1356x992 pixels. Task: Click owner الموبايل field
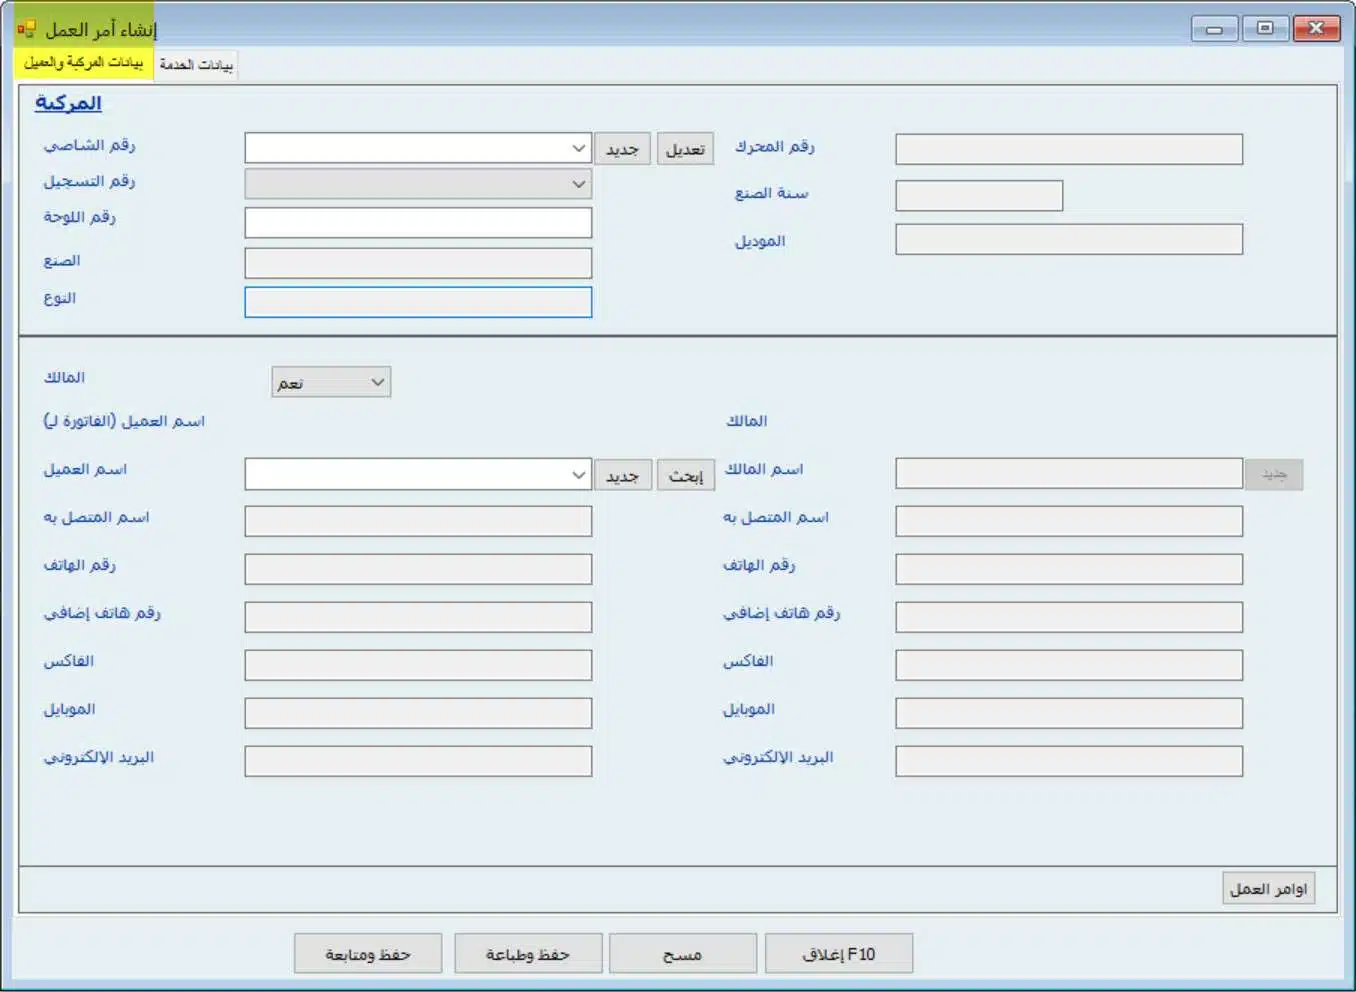point(1069,713)
